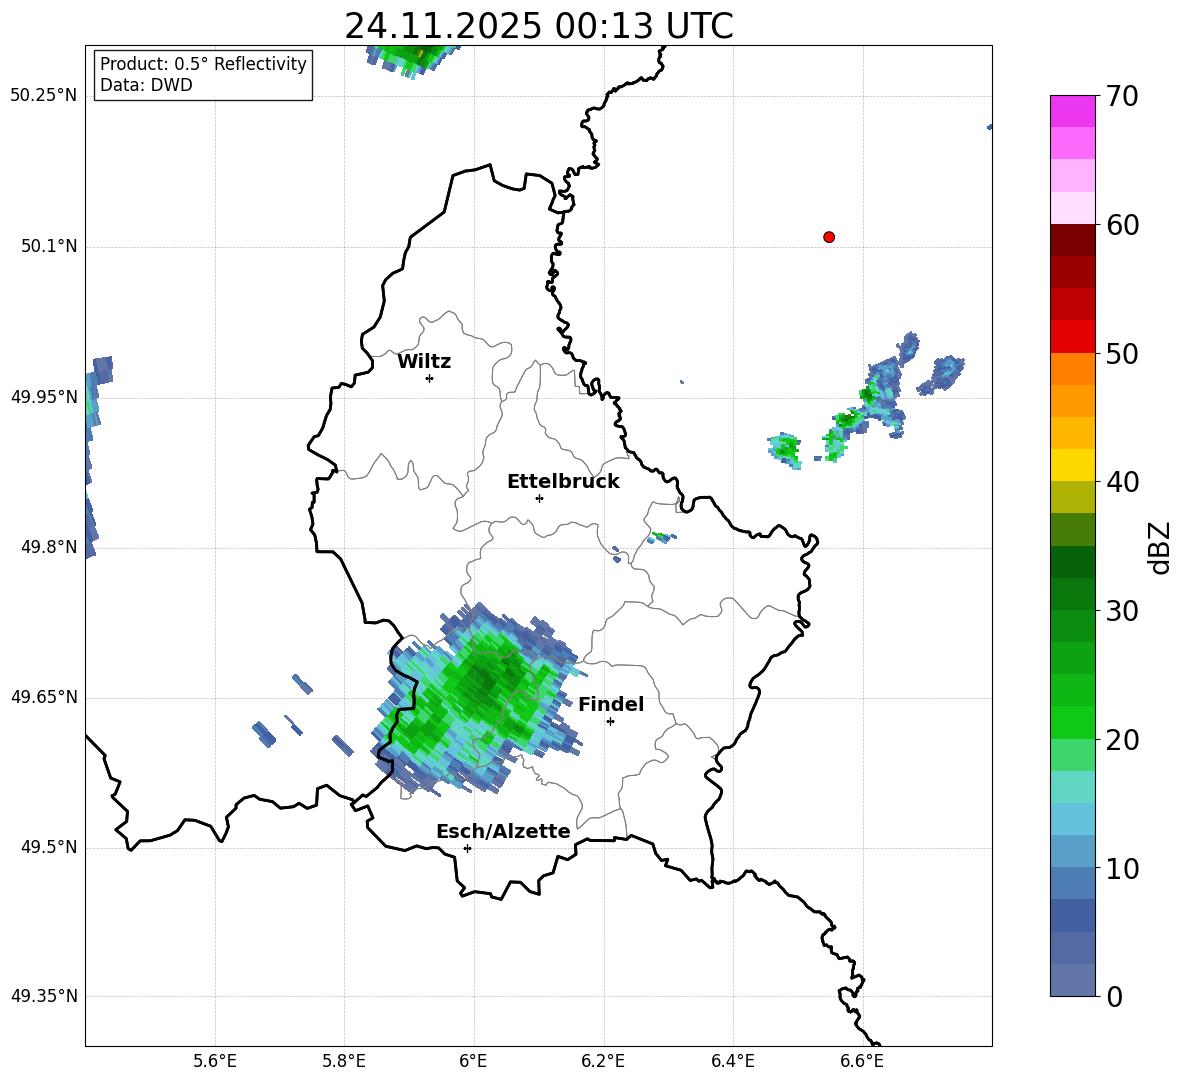
Task: Click the Findel station cross marker
Action: pyautogui.click(x=610, y=722)
